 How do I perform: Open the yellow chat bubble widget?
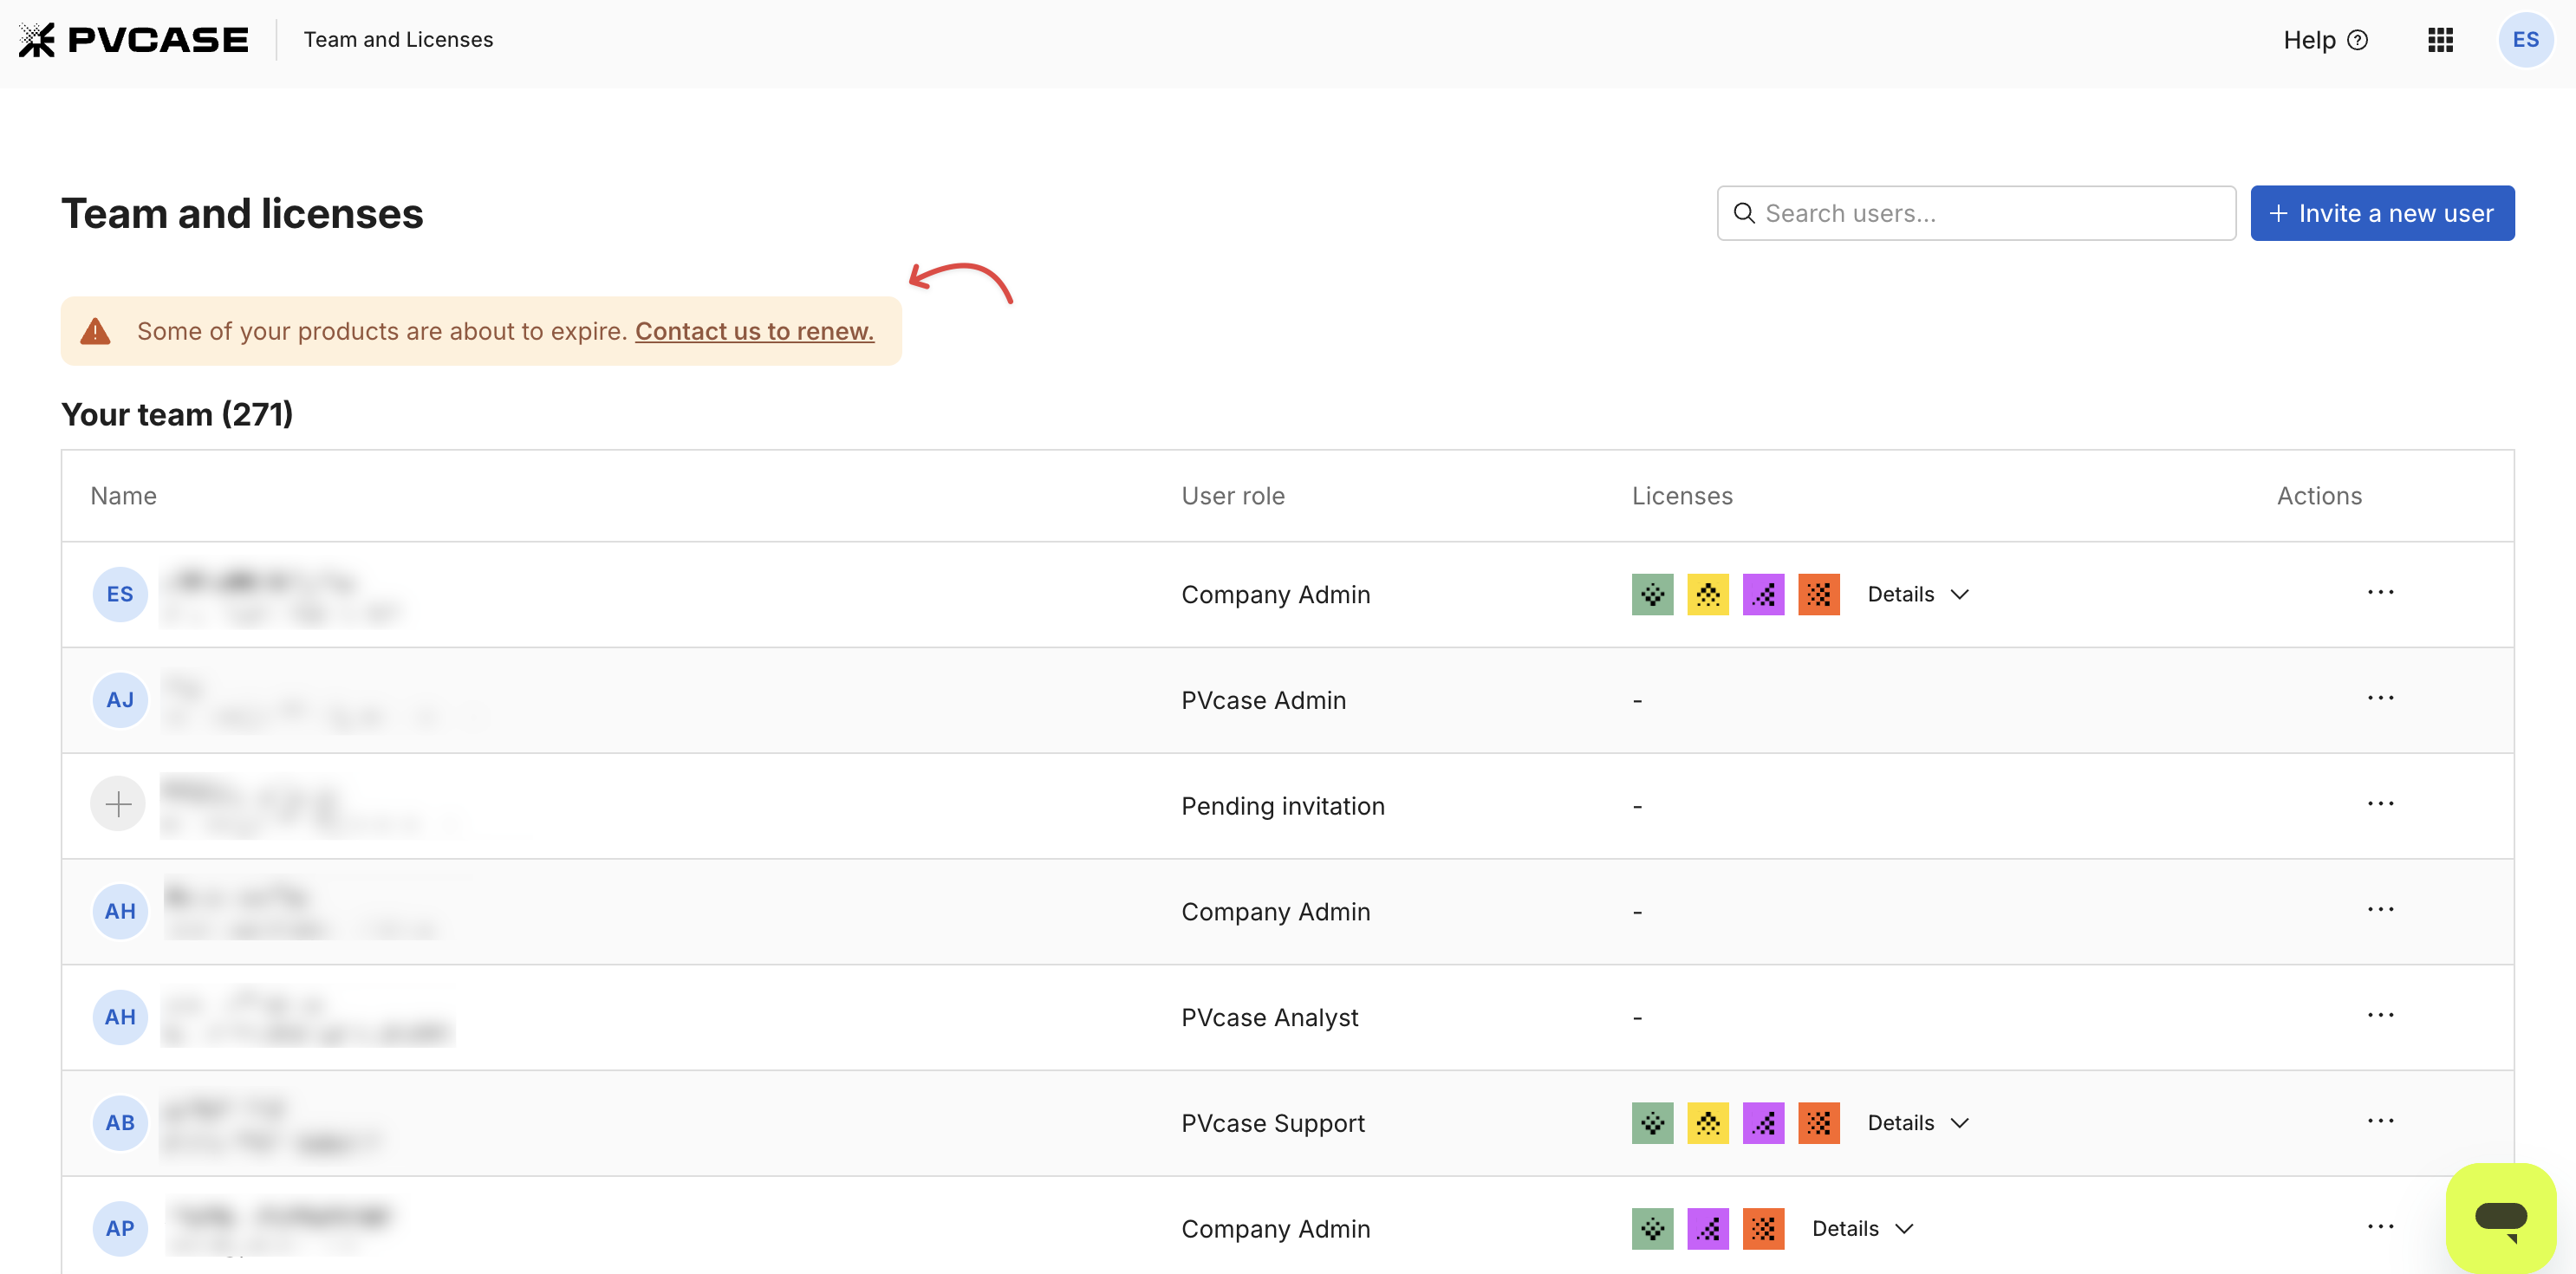click(x=2501, y=1218)
